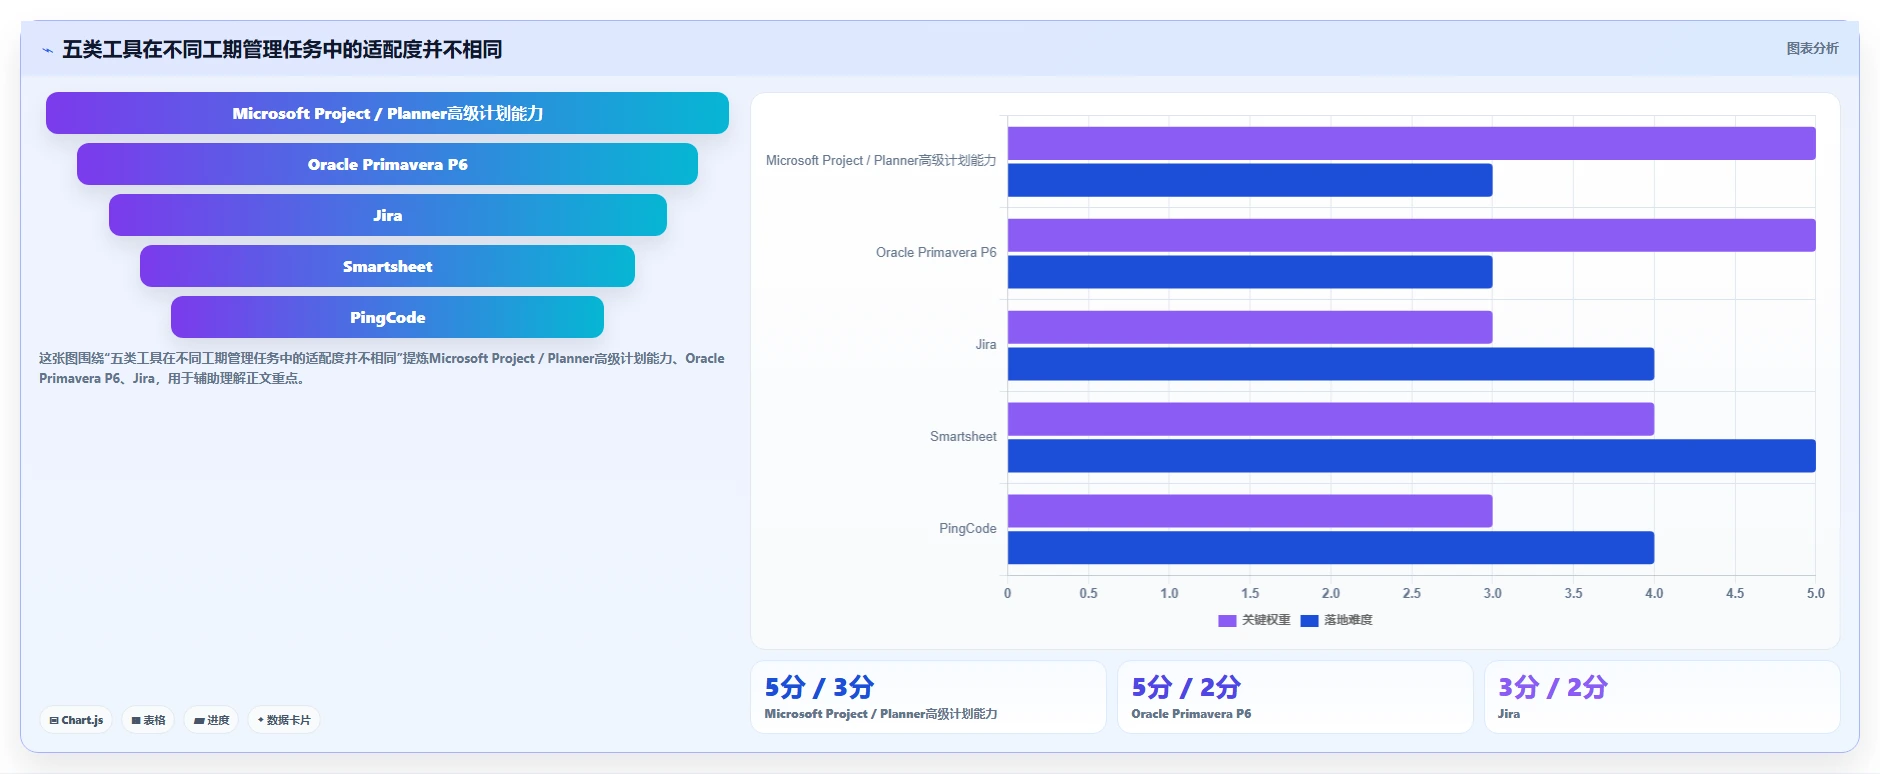Select the Smartsheet funnel layer
The height and width of the screenshot is (774, 1880).
[x=387, y=266]
